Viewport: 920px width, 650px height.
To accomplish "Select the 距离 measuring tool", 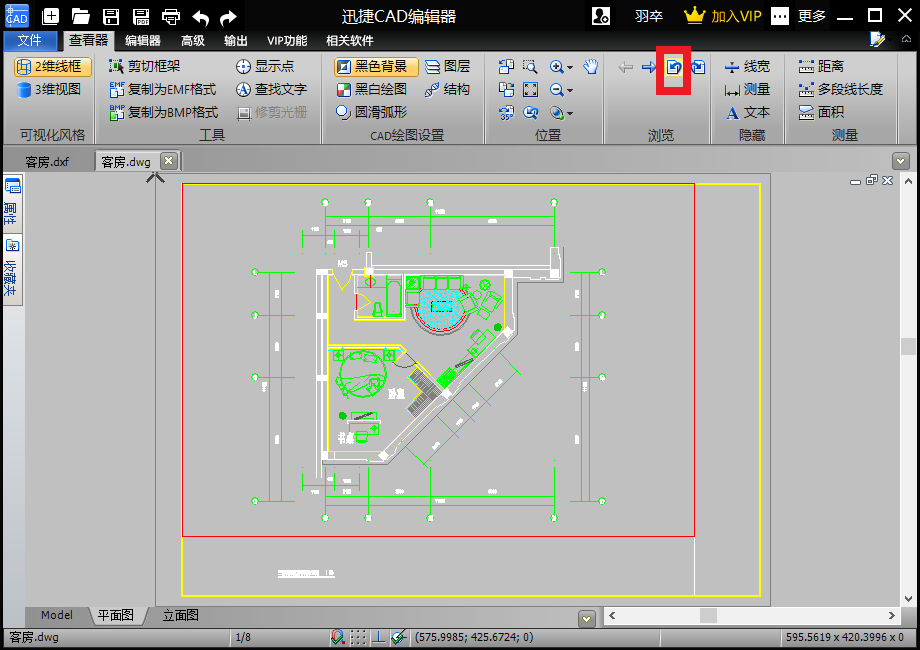I will [x=821, y=66].
